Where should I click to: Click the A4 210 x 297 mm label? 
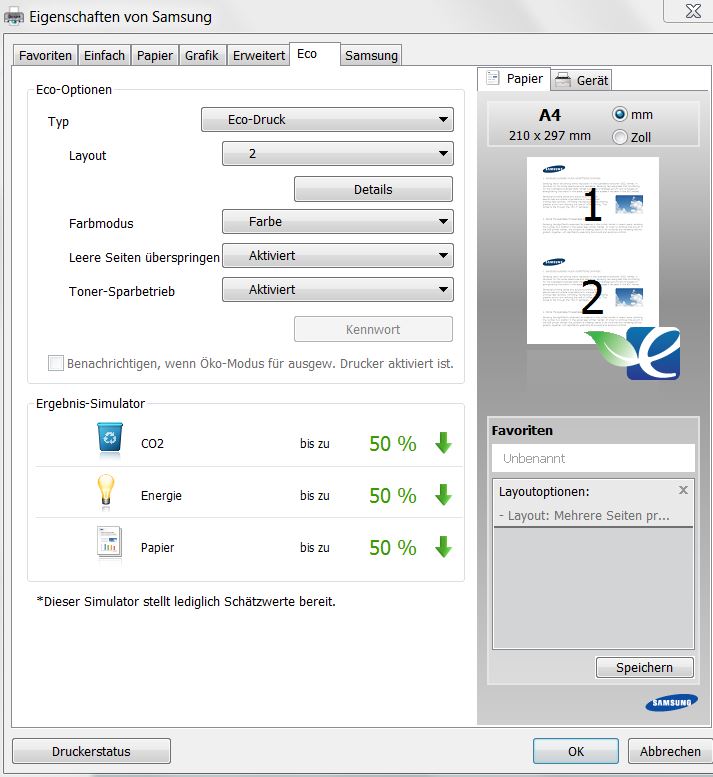click(x=550, y=125)
